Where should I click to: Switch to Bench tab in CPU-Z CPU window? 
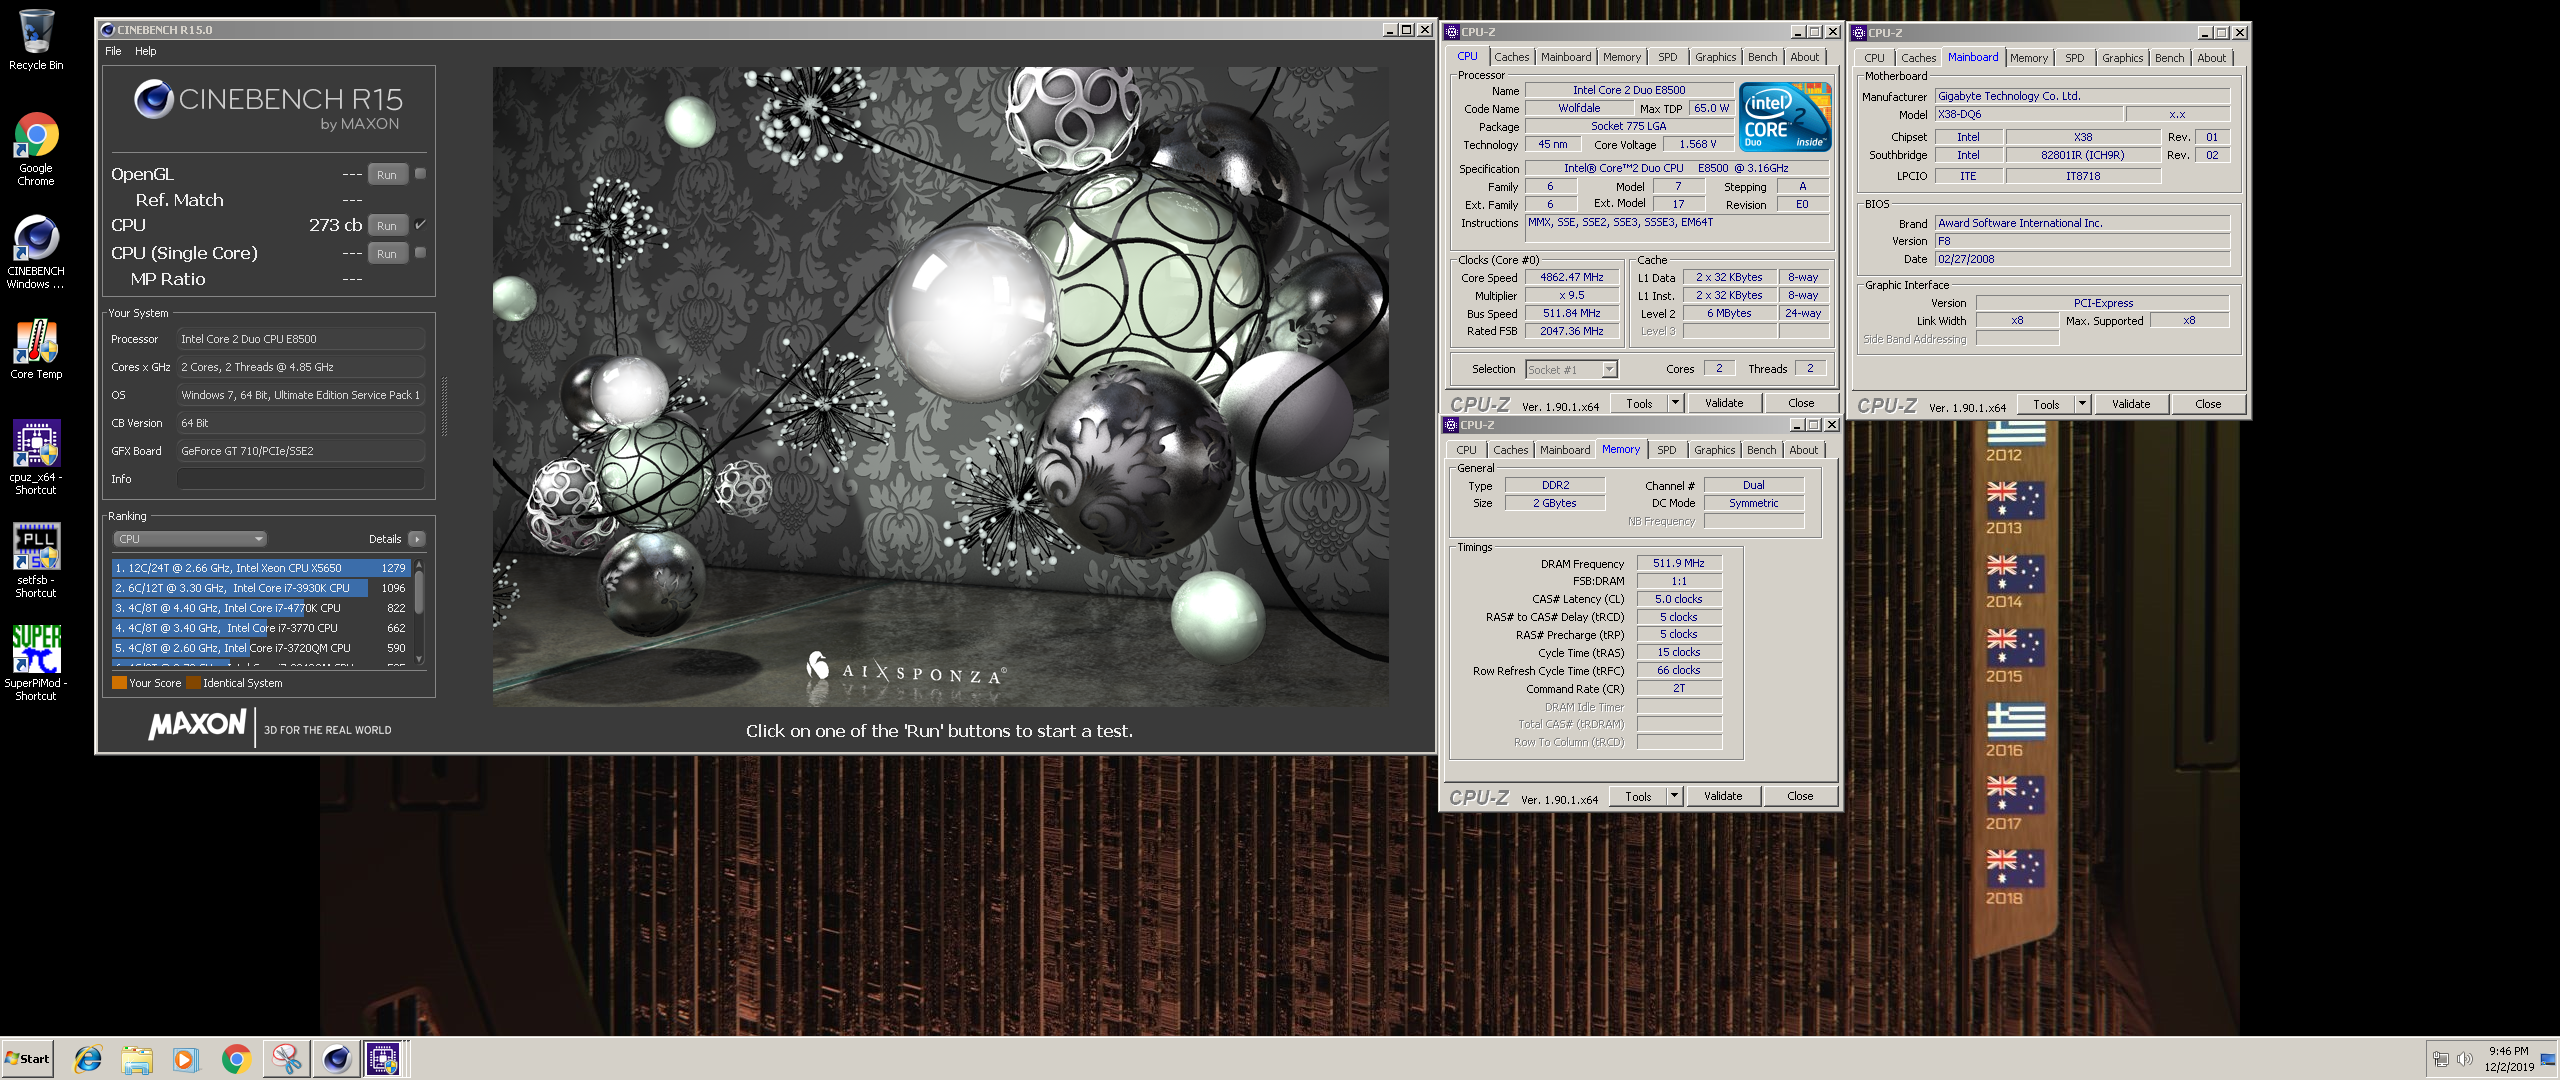pos(1763,58)
